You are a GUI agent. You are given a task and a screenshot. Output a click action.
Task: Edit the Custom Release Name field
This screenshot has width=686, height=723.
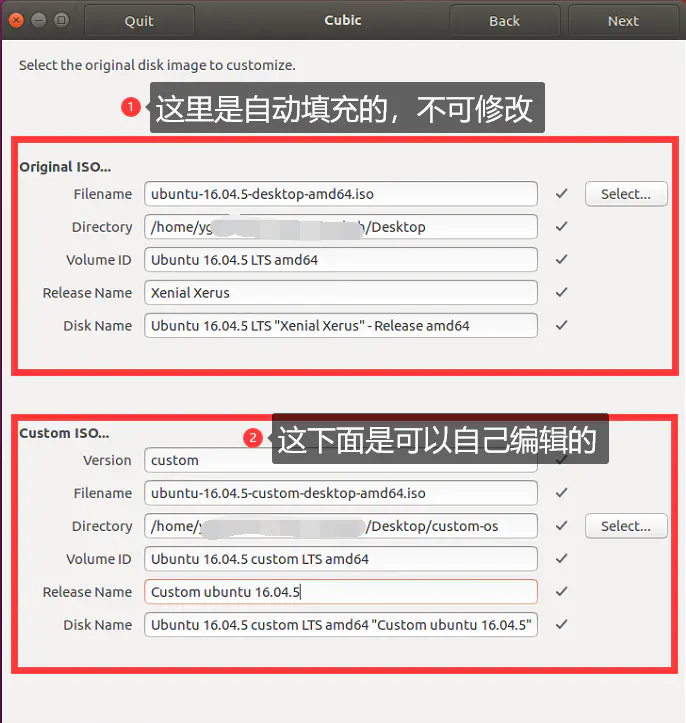coord(341,592)
